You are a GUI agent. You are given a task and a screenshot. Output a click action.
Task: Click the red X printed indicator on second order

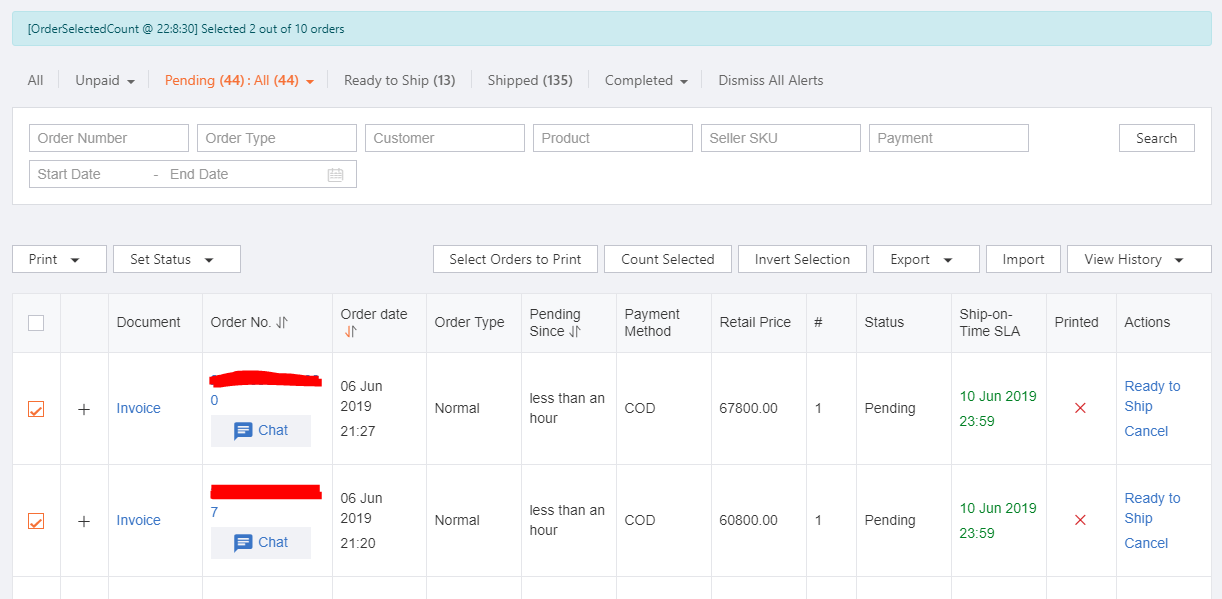pyautogui.click(x=1079, y=520)
